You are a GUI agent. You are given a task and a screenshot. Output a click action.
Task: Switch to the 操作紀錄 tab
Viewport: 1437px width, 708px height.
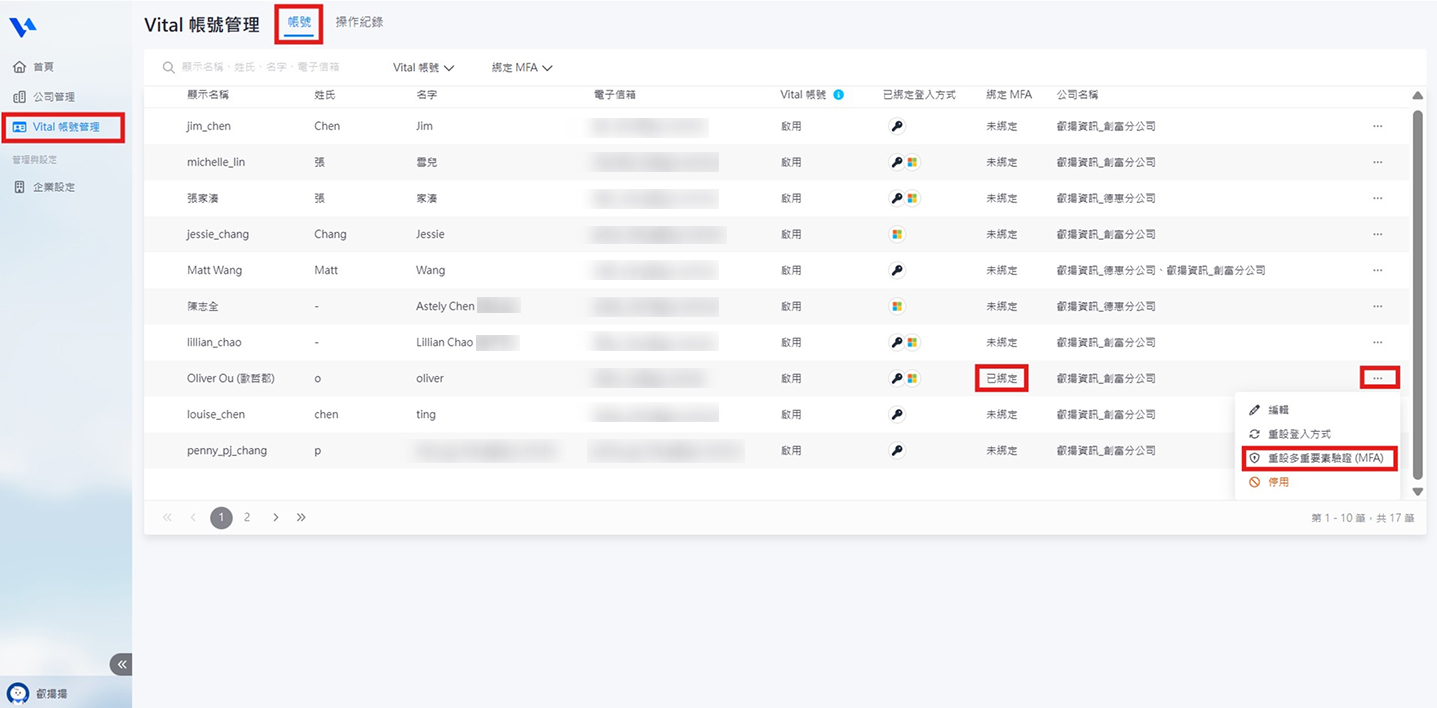pos(359,22)
